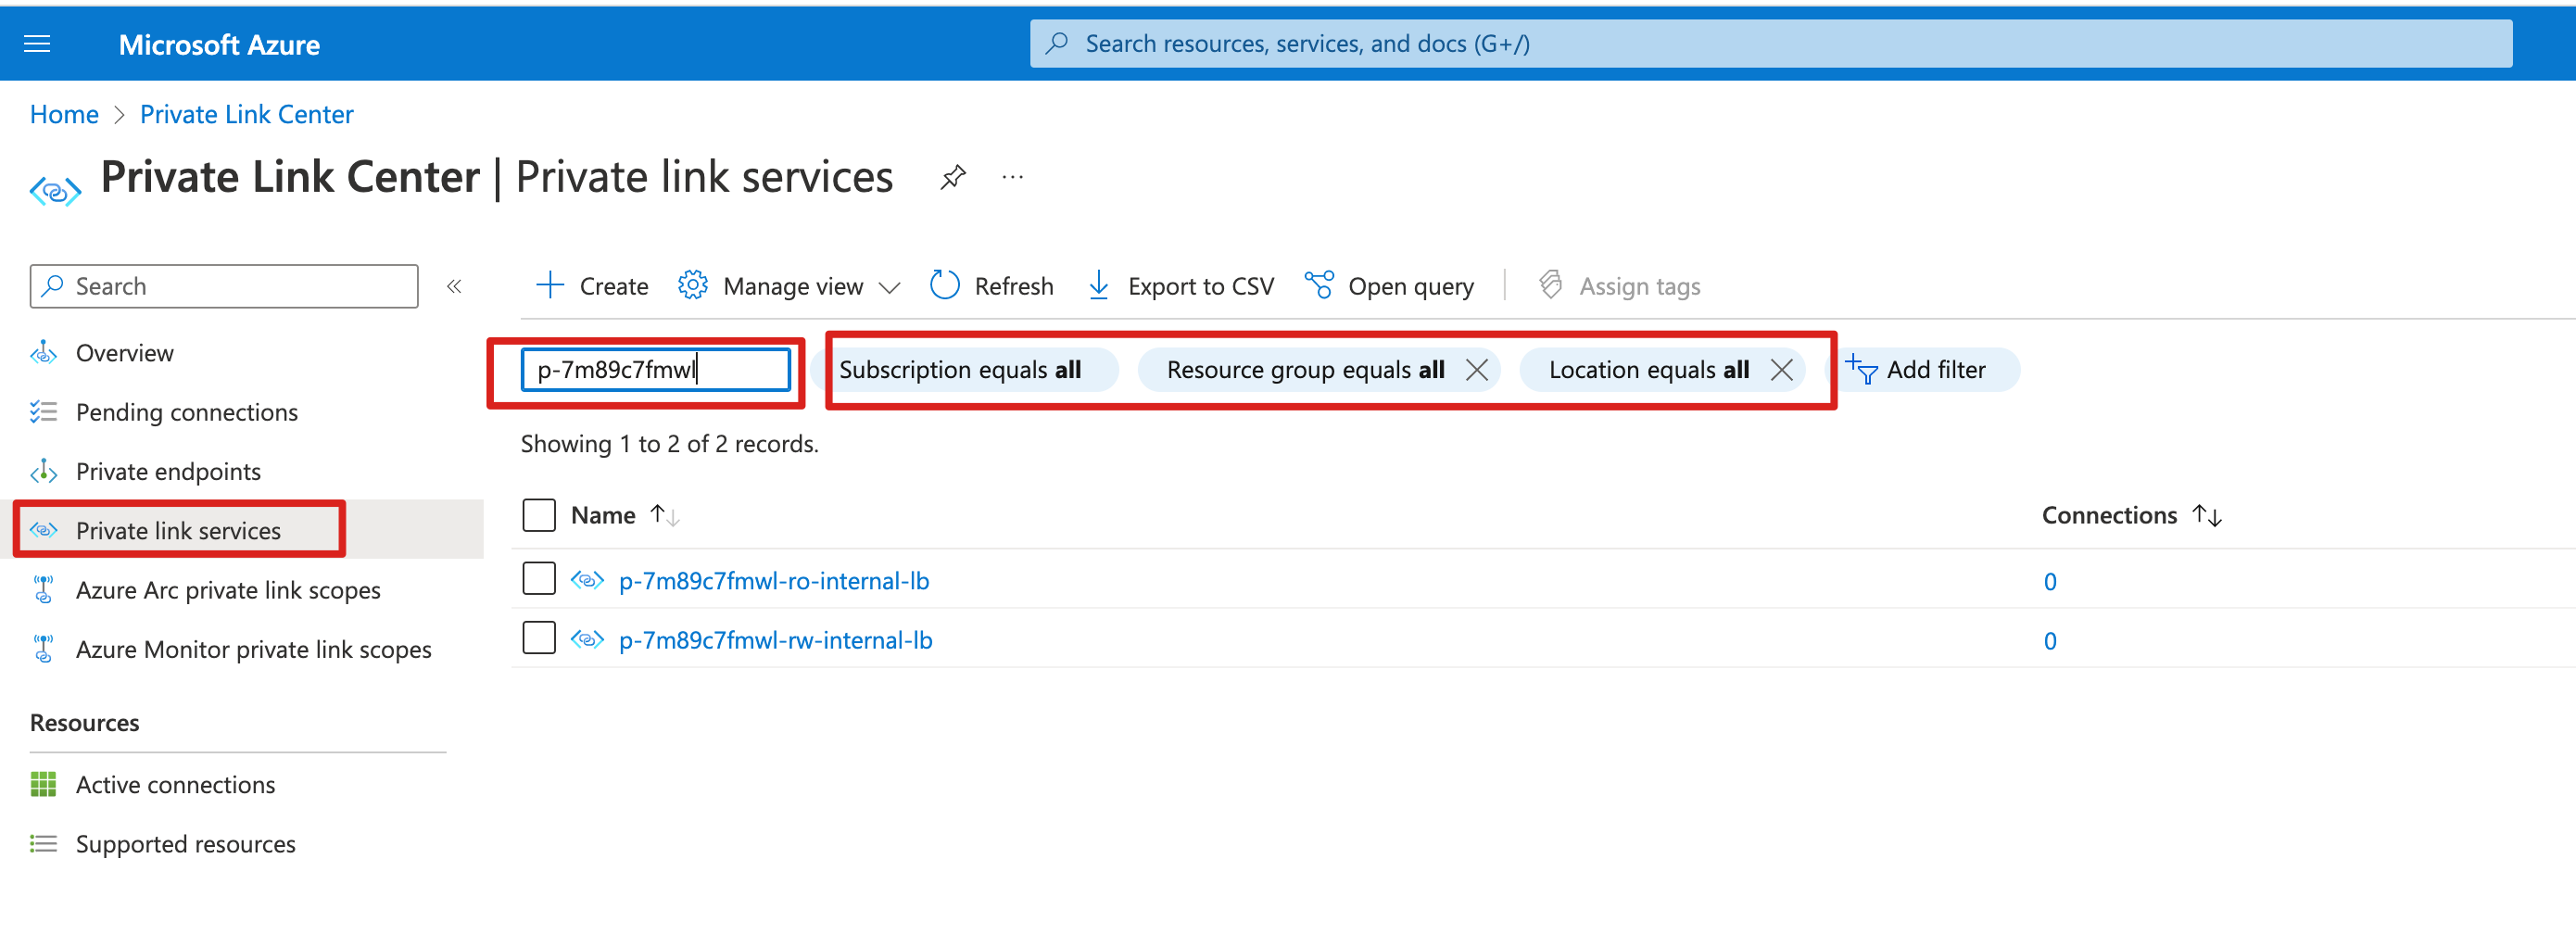Viewport: 2576px width, 947px height.
Task: Click the top search magnifier icon
Action: click(x=1056, y=43)
